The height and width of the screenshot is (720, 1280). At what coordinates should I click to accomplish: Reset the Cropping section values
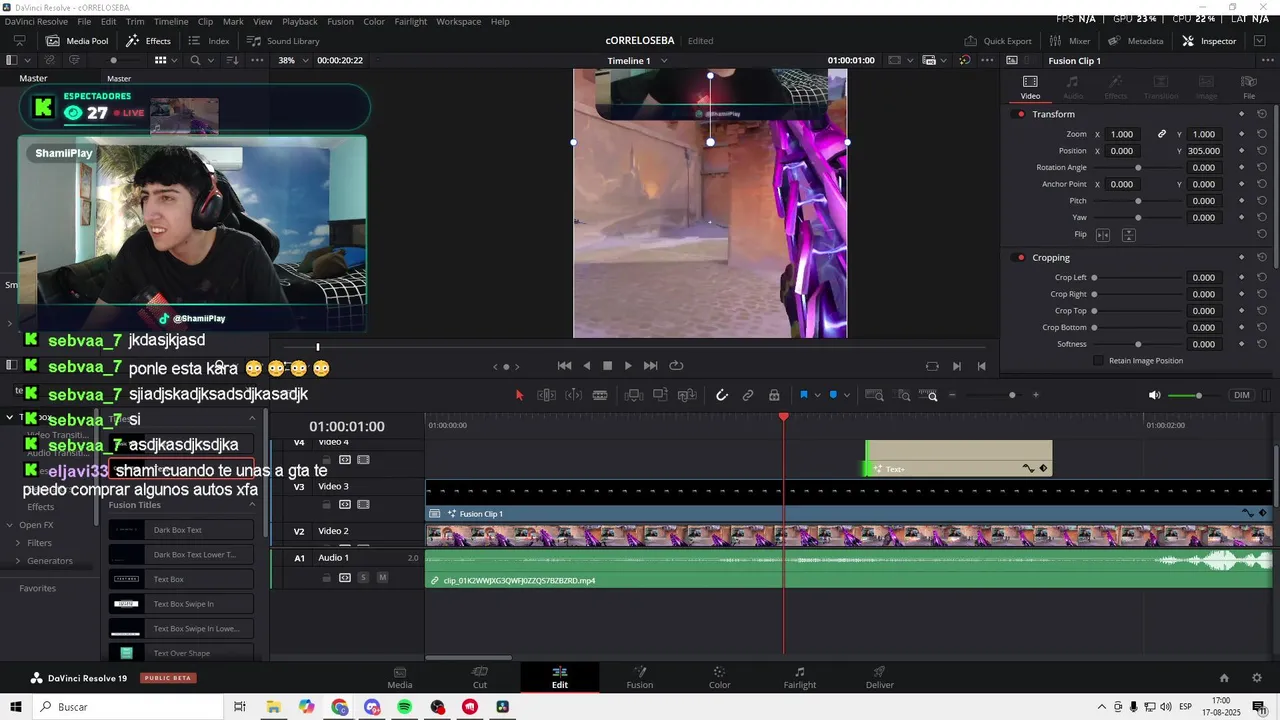(1262, 258)
